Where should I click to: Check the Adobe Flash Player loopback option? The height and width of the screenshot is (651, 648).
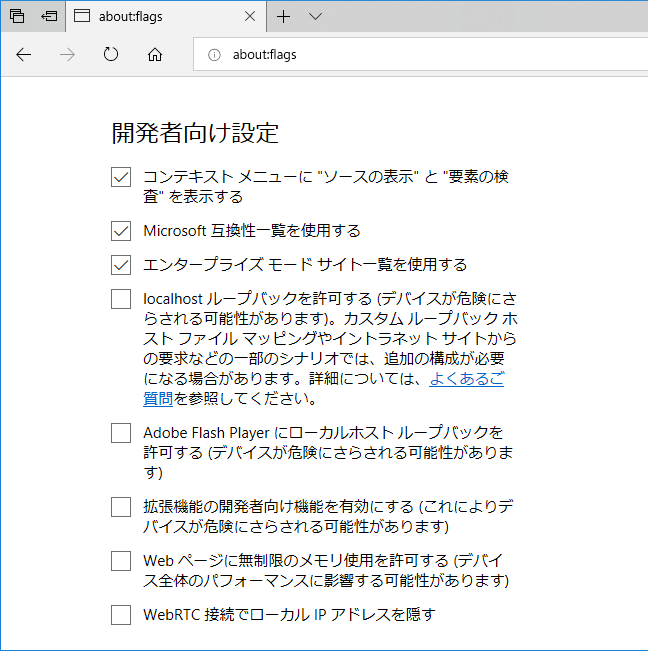[121, 433]
